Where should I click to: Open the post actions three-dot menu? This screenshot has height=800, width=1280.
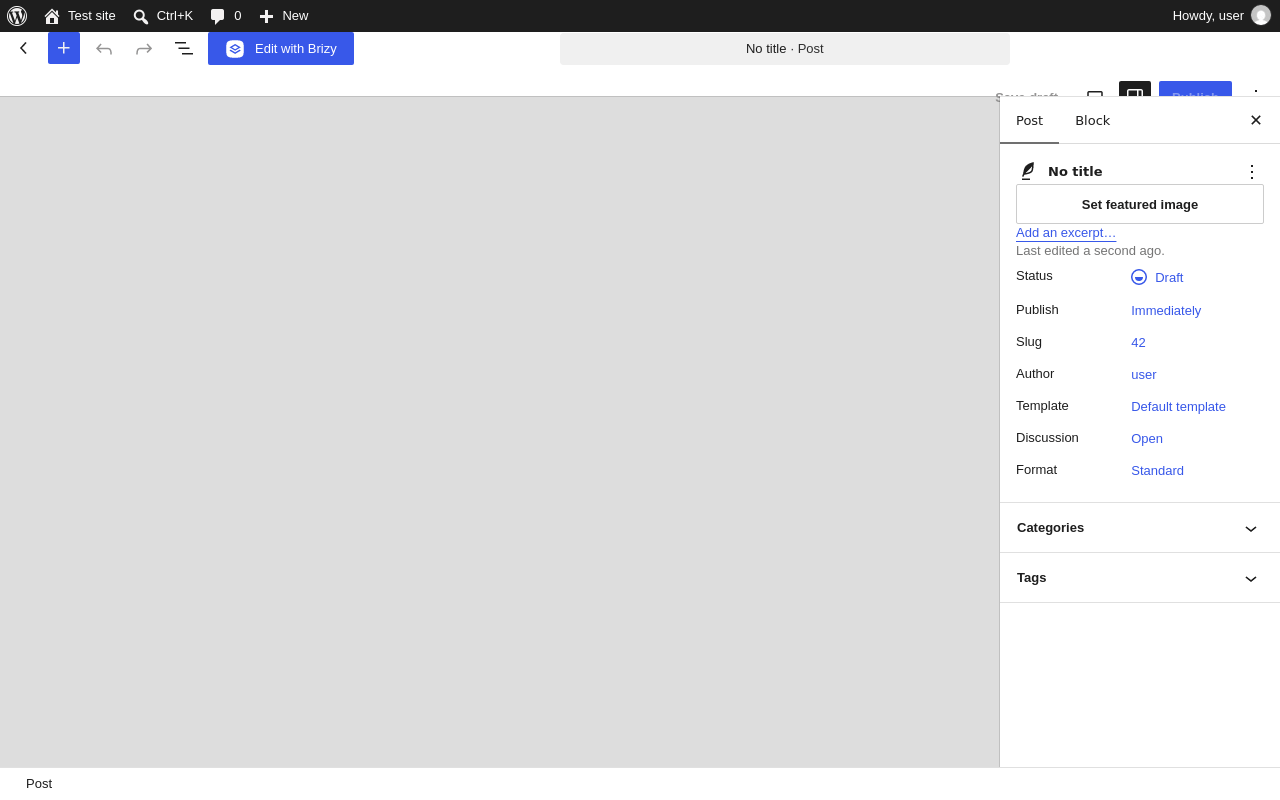tap(1252, 171)
